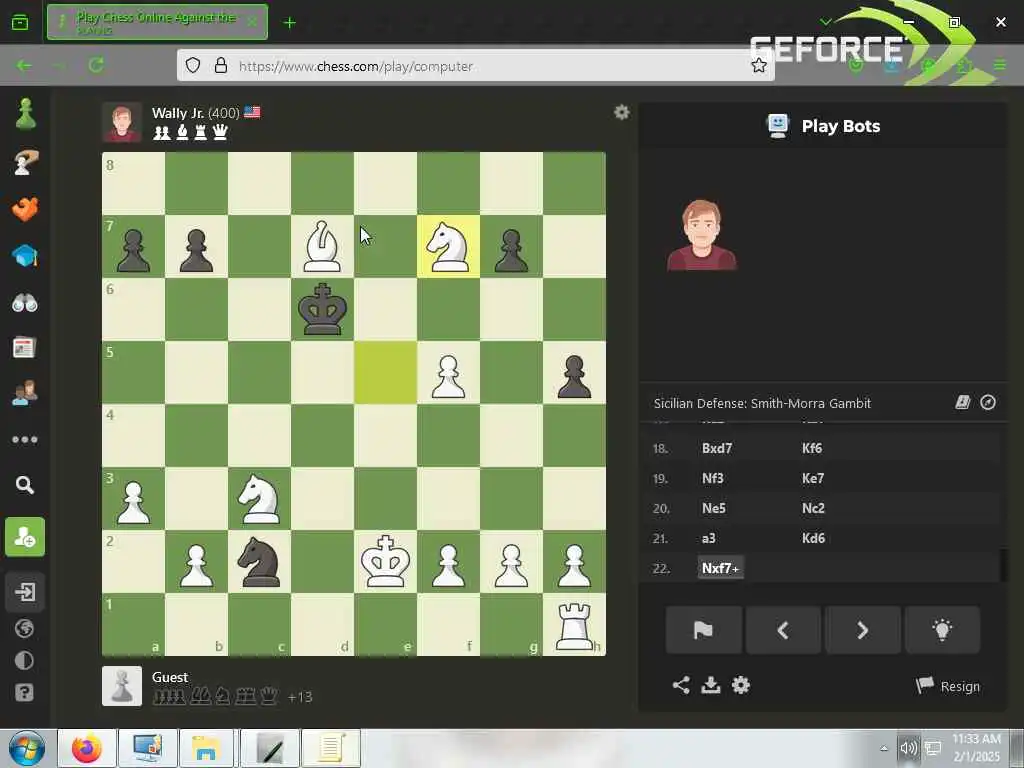
Task: Select move 22 Nxf7+ in the move list
Action: point(720,568)
